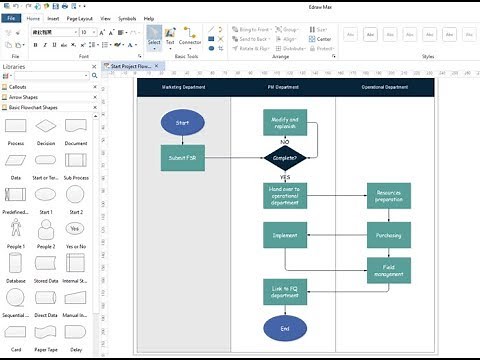Toggle subscript formatting
This screenshot has width=480, height=360.
point(73,45)
